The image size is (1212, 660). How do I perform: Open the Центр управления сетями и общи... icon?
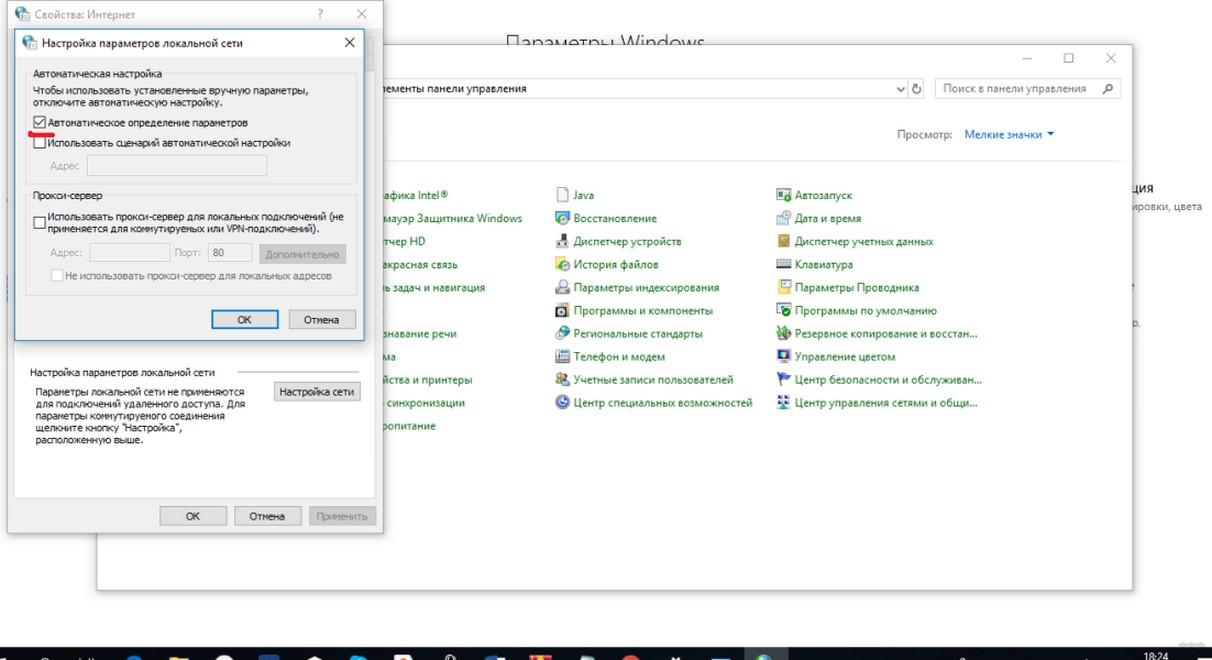coord(784,402)
